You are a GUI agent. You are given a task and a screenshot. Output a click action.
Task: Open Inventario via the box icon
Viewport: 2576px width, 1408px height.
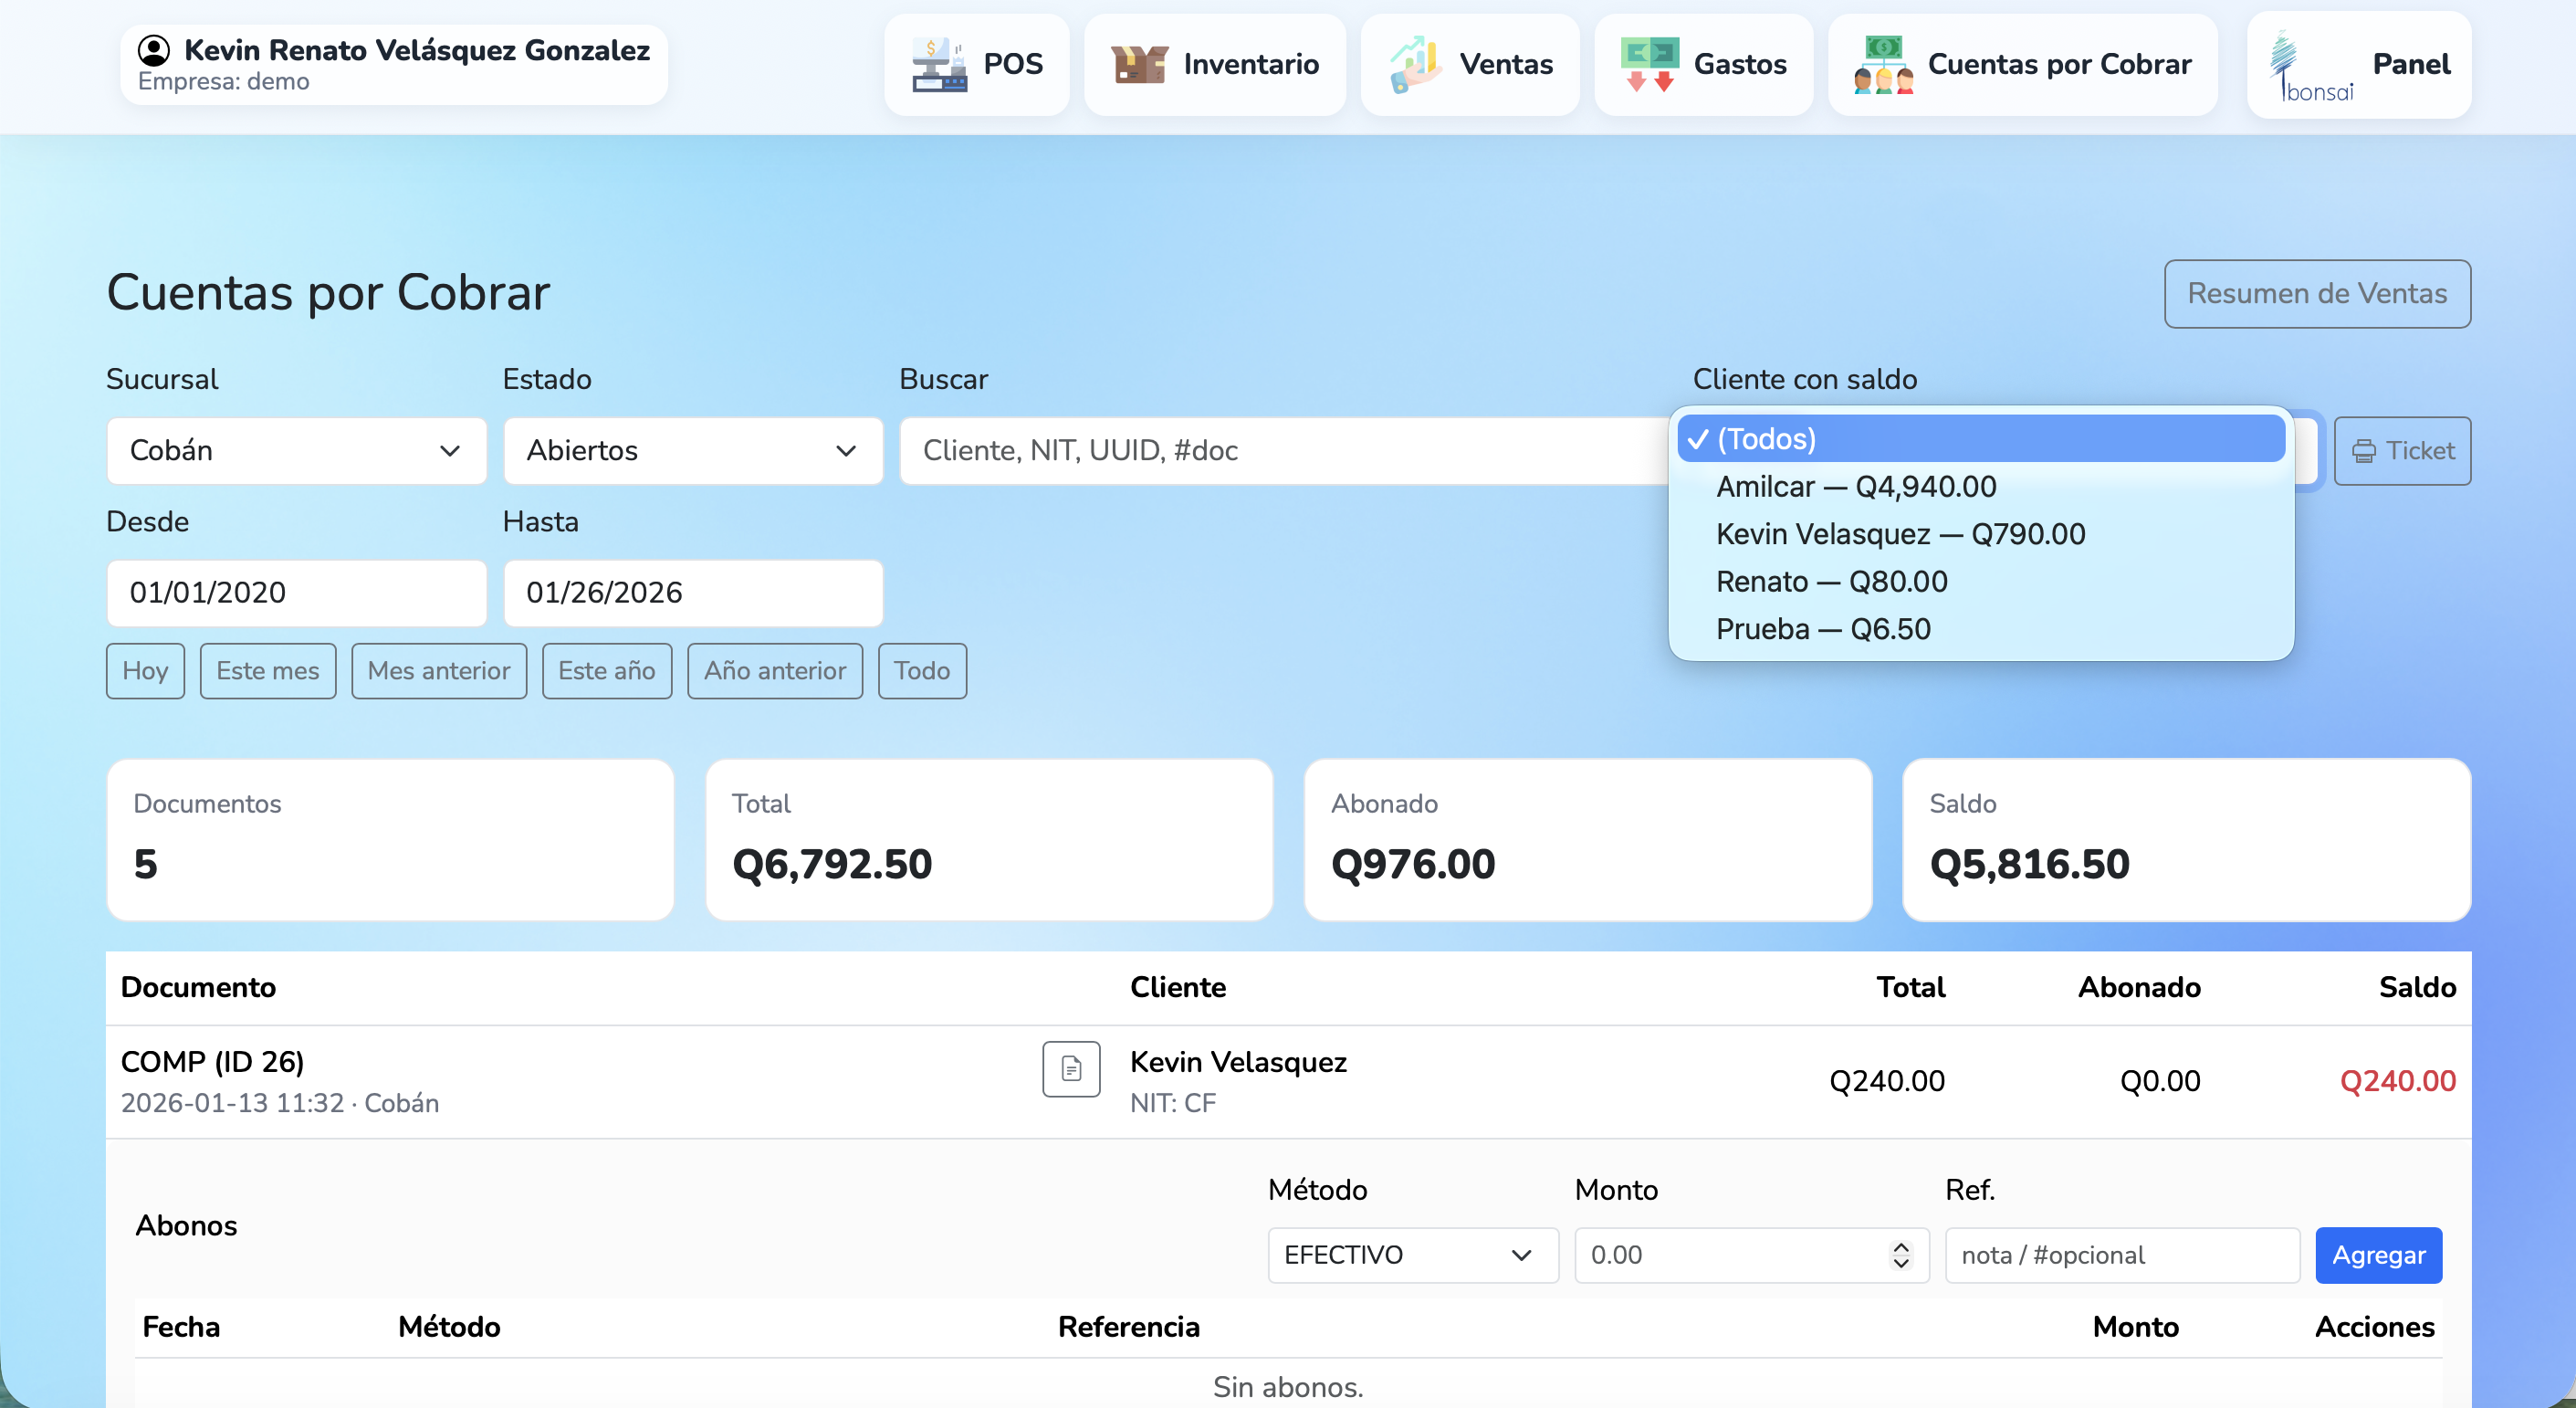[x=1139, y=65]
